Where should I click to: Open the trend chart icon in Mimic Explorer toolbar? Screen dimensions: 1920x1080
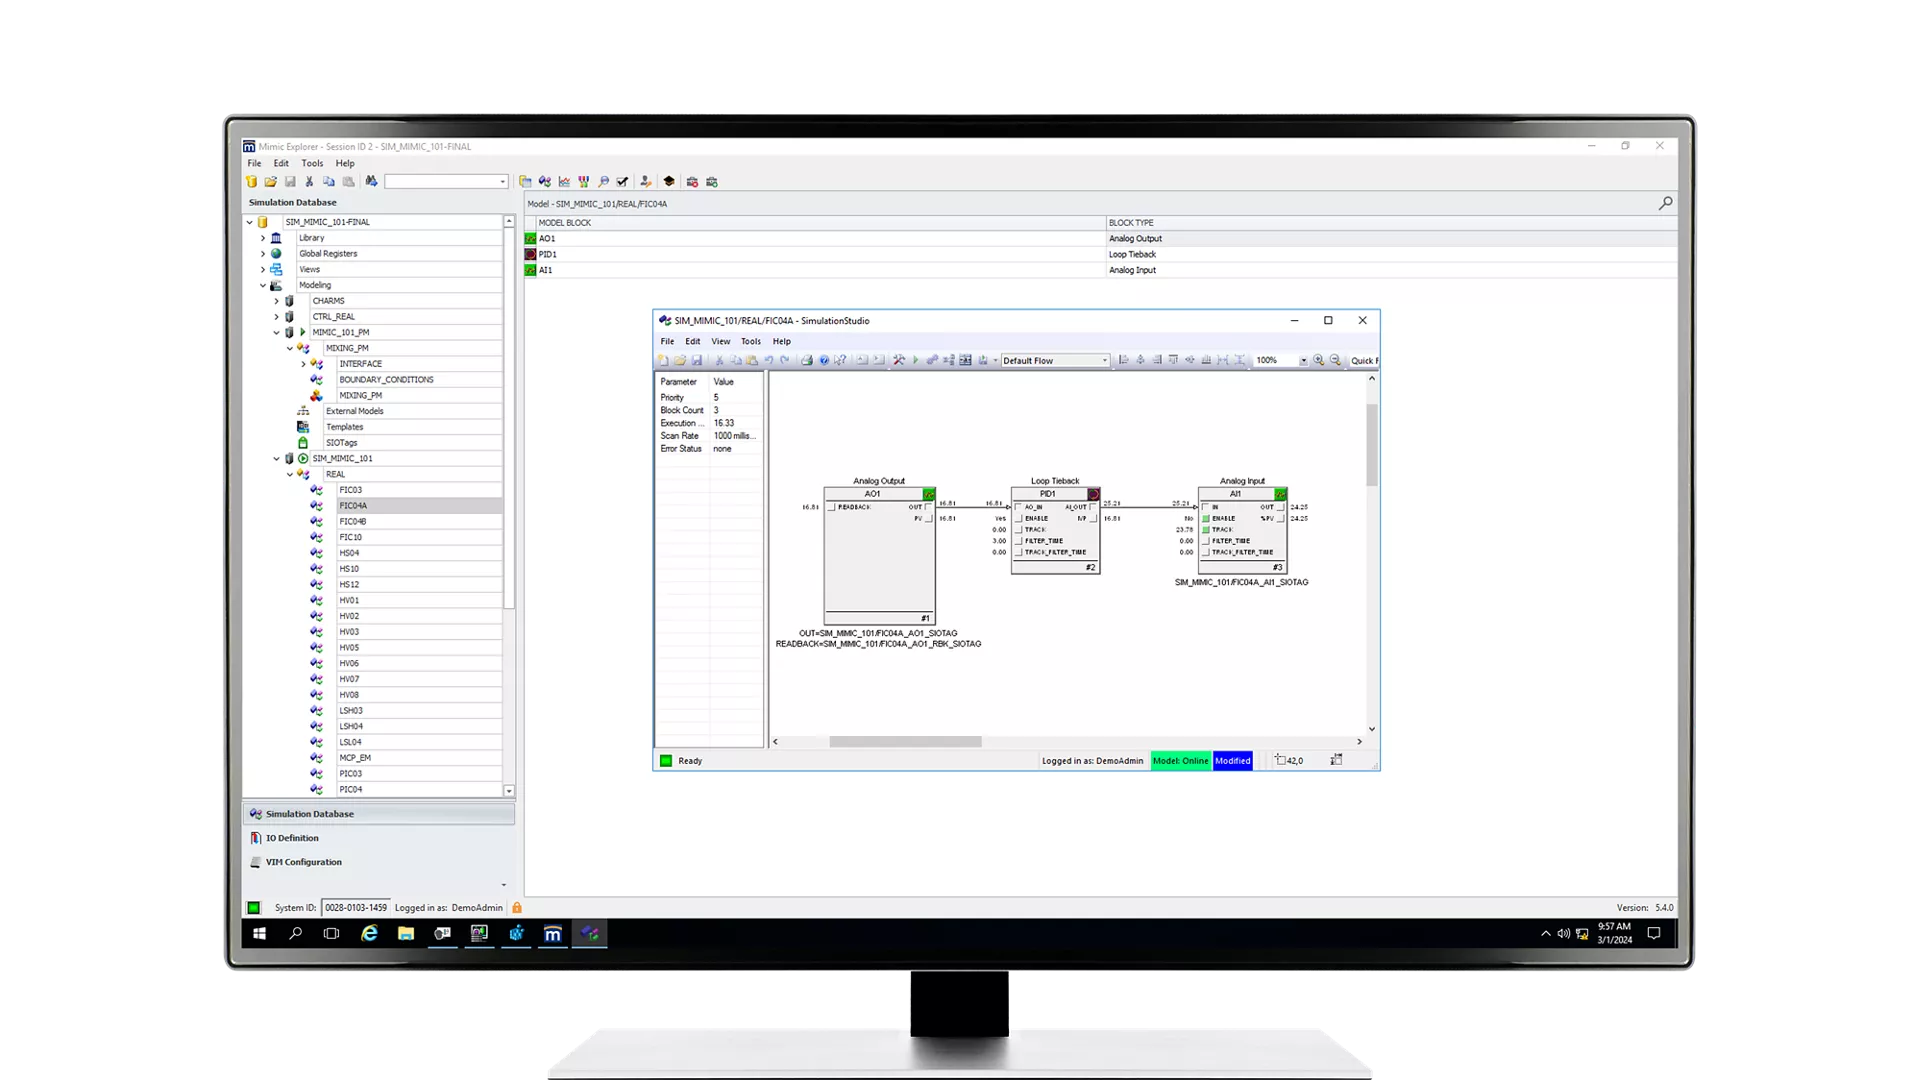point(564,181)
